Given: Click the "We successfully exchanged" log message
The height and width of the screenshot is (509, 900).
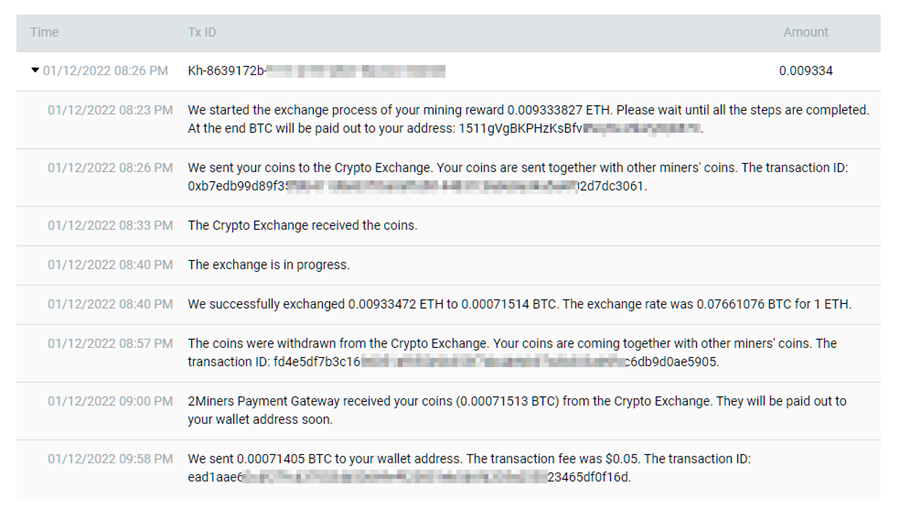Looking at the screenshot, I should tap(519, 304).
